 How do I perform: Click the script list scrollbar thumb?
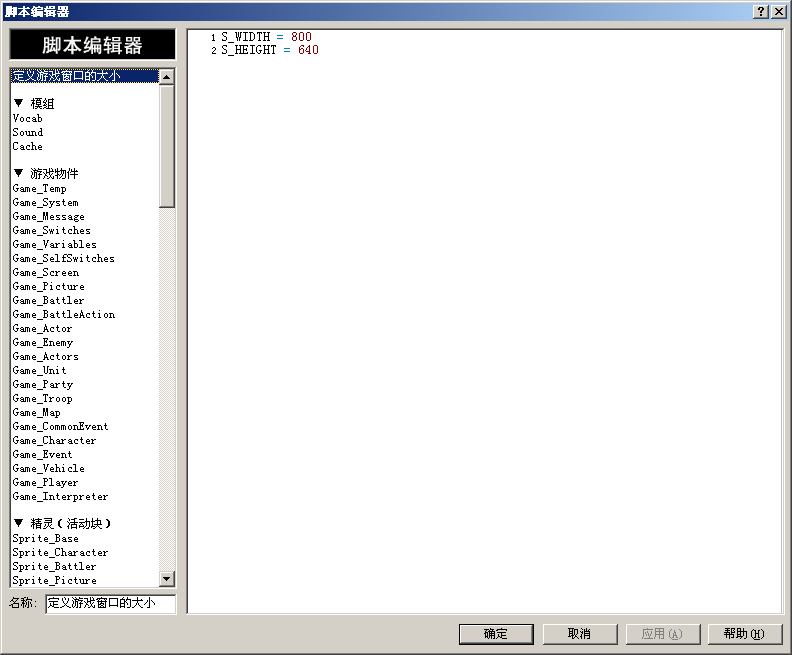click(167, 146)
